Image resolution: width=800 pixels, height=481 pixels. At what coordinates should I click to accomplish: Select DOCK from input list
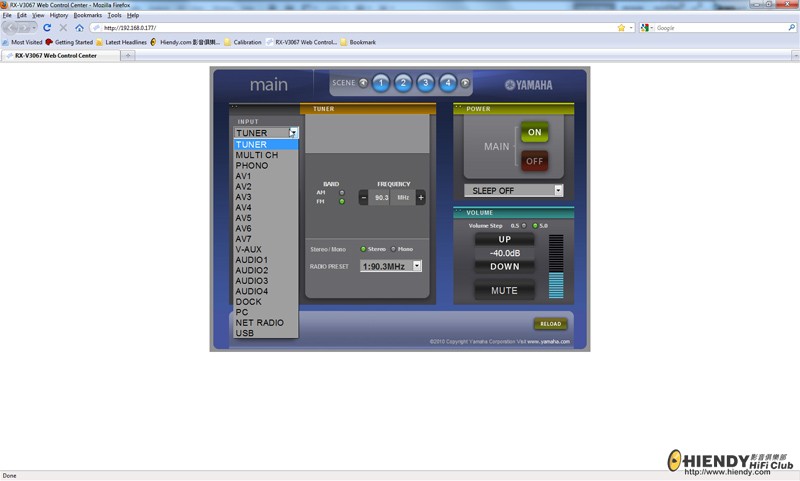pyautogui.click(x=266, y=301)
